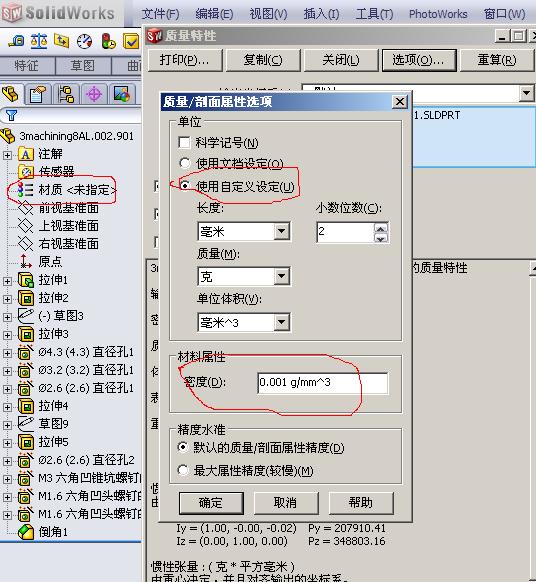Switch to the 草图 tab
The width and height of the screenshot is (536, 582).
click(x=83, y=66)
